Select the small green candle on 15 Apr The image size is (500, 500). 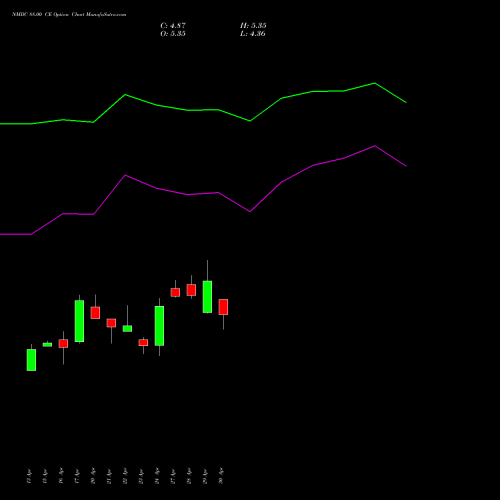click(x=47, y=345)
